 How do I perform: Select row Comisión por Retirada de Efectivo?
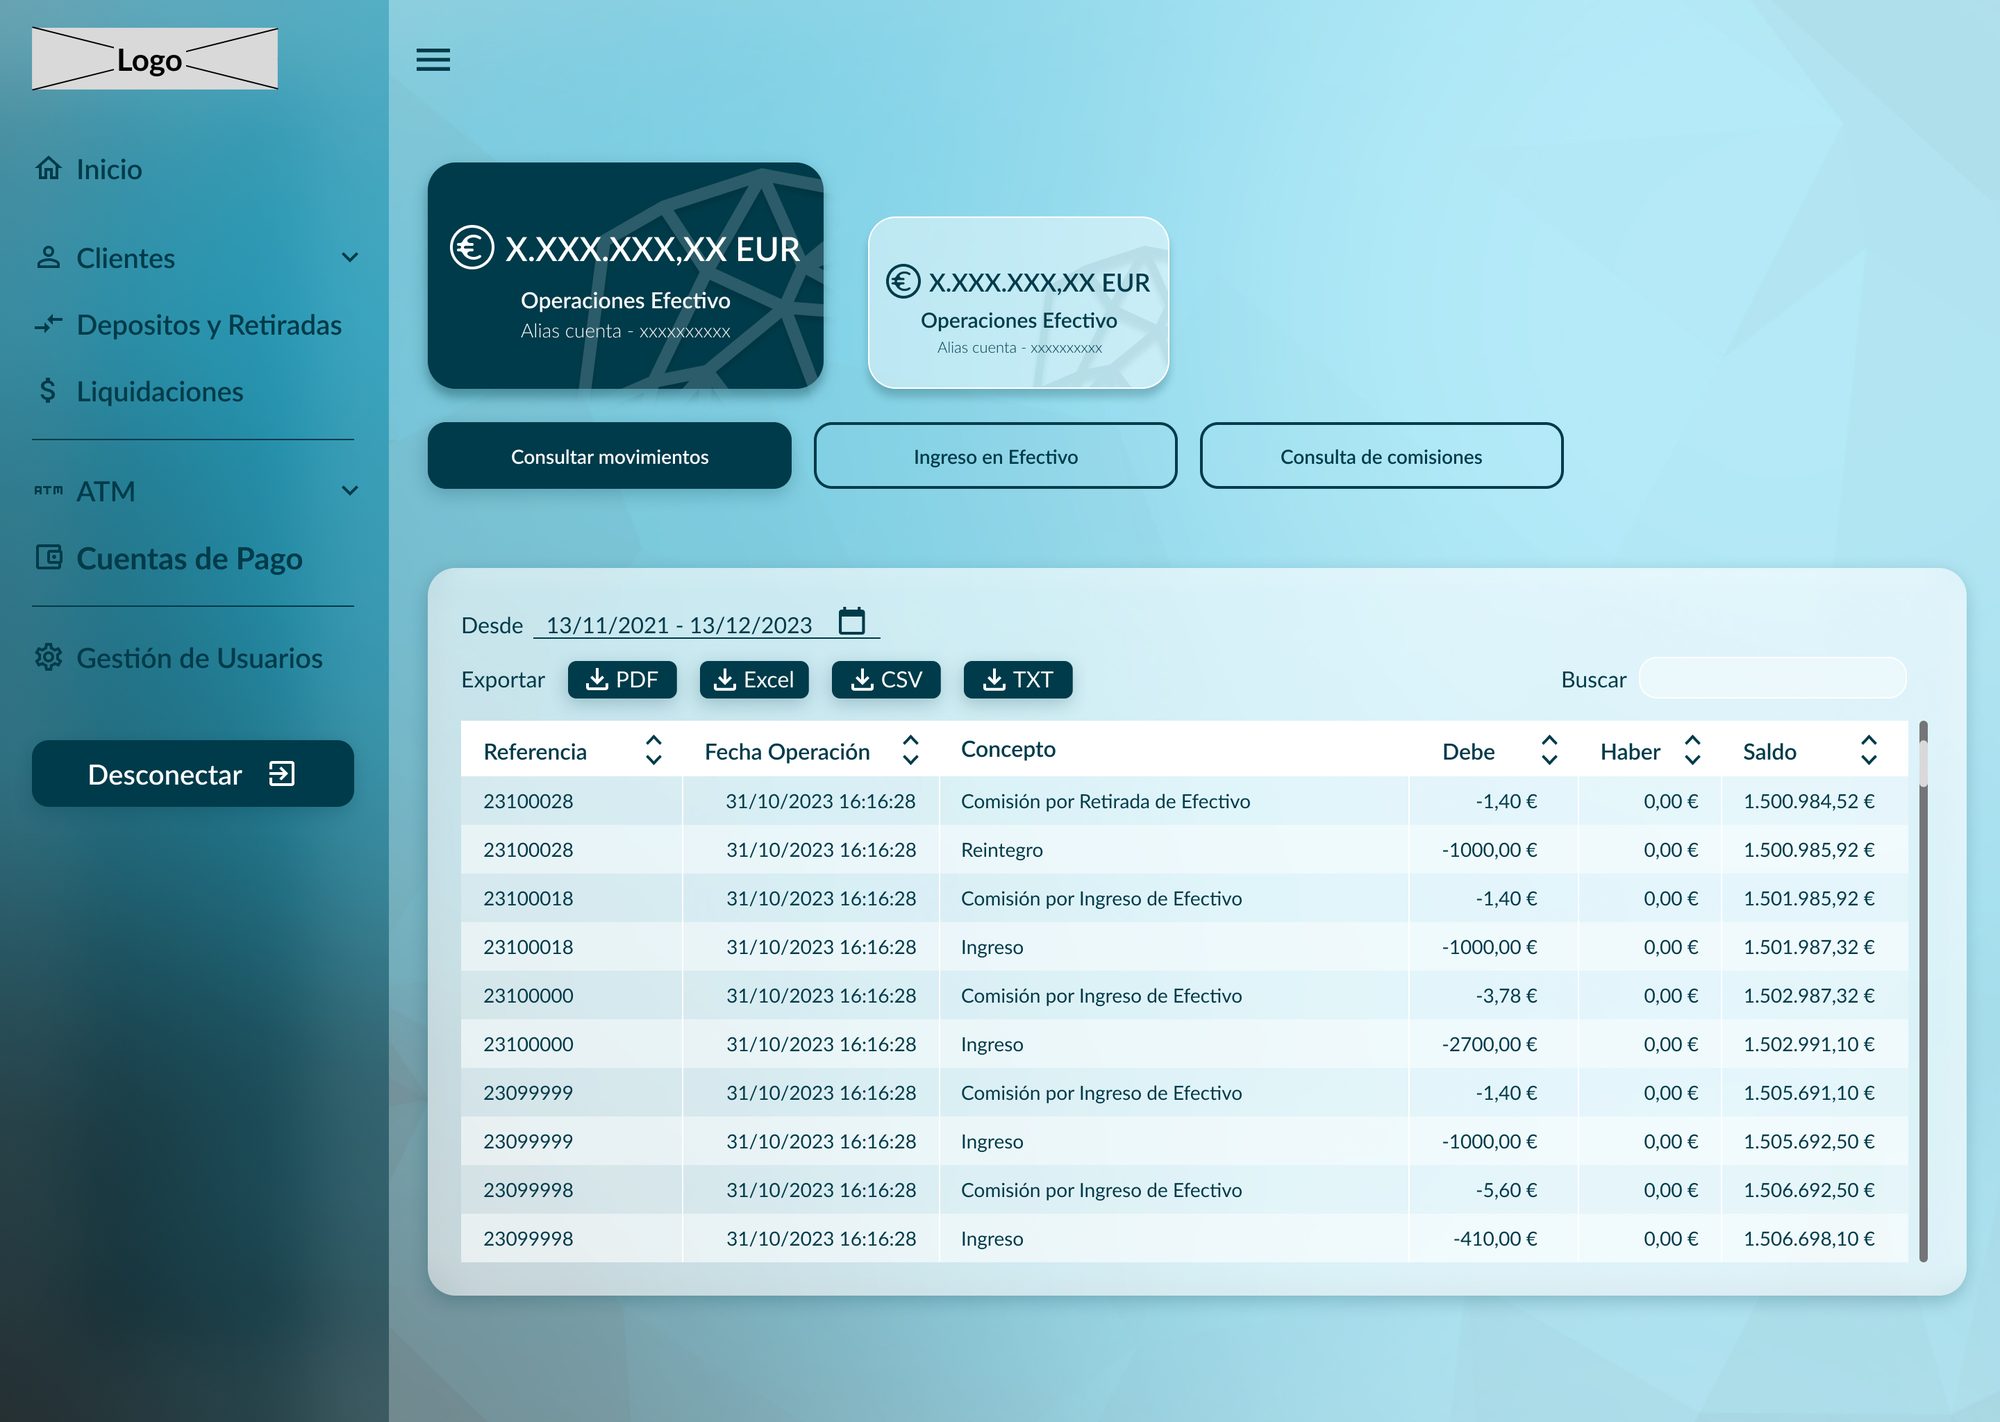click(1184, 801)
